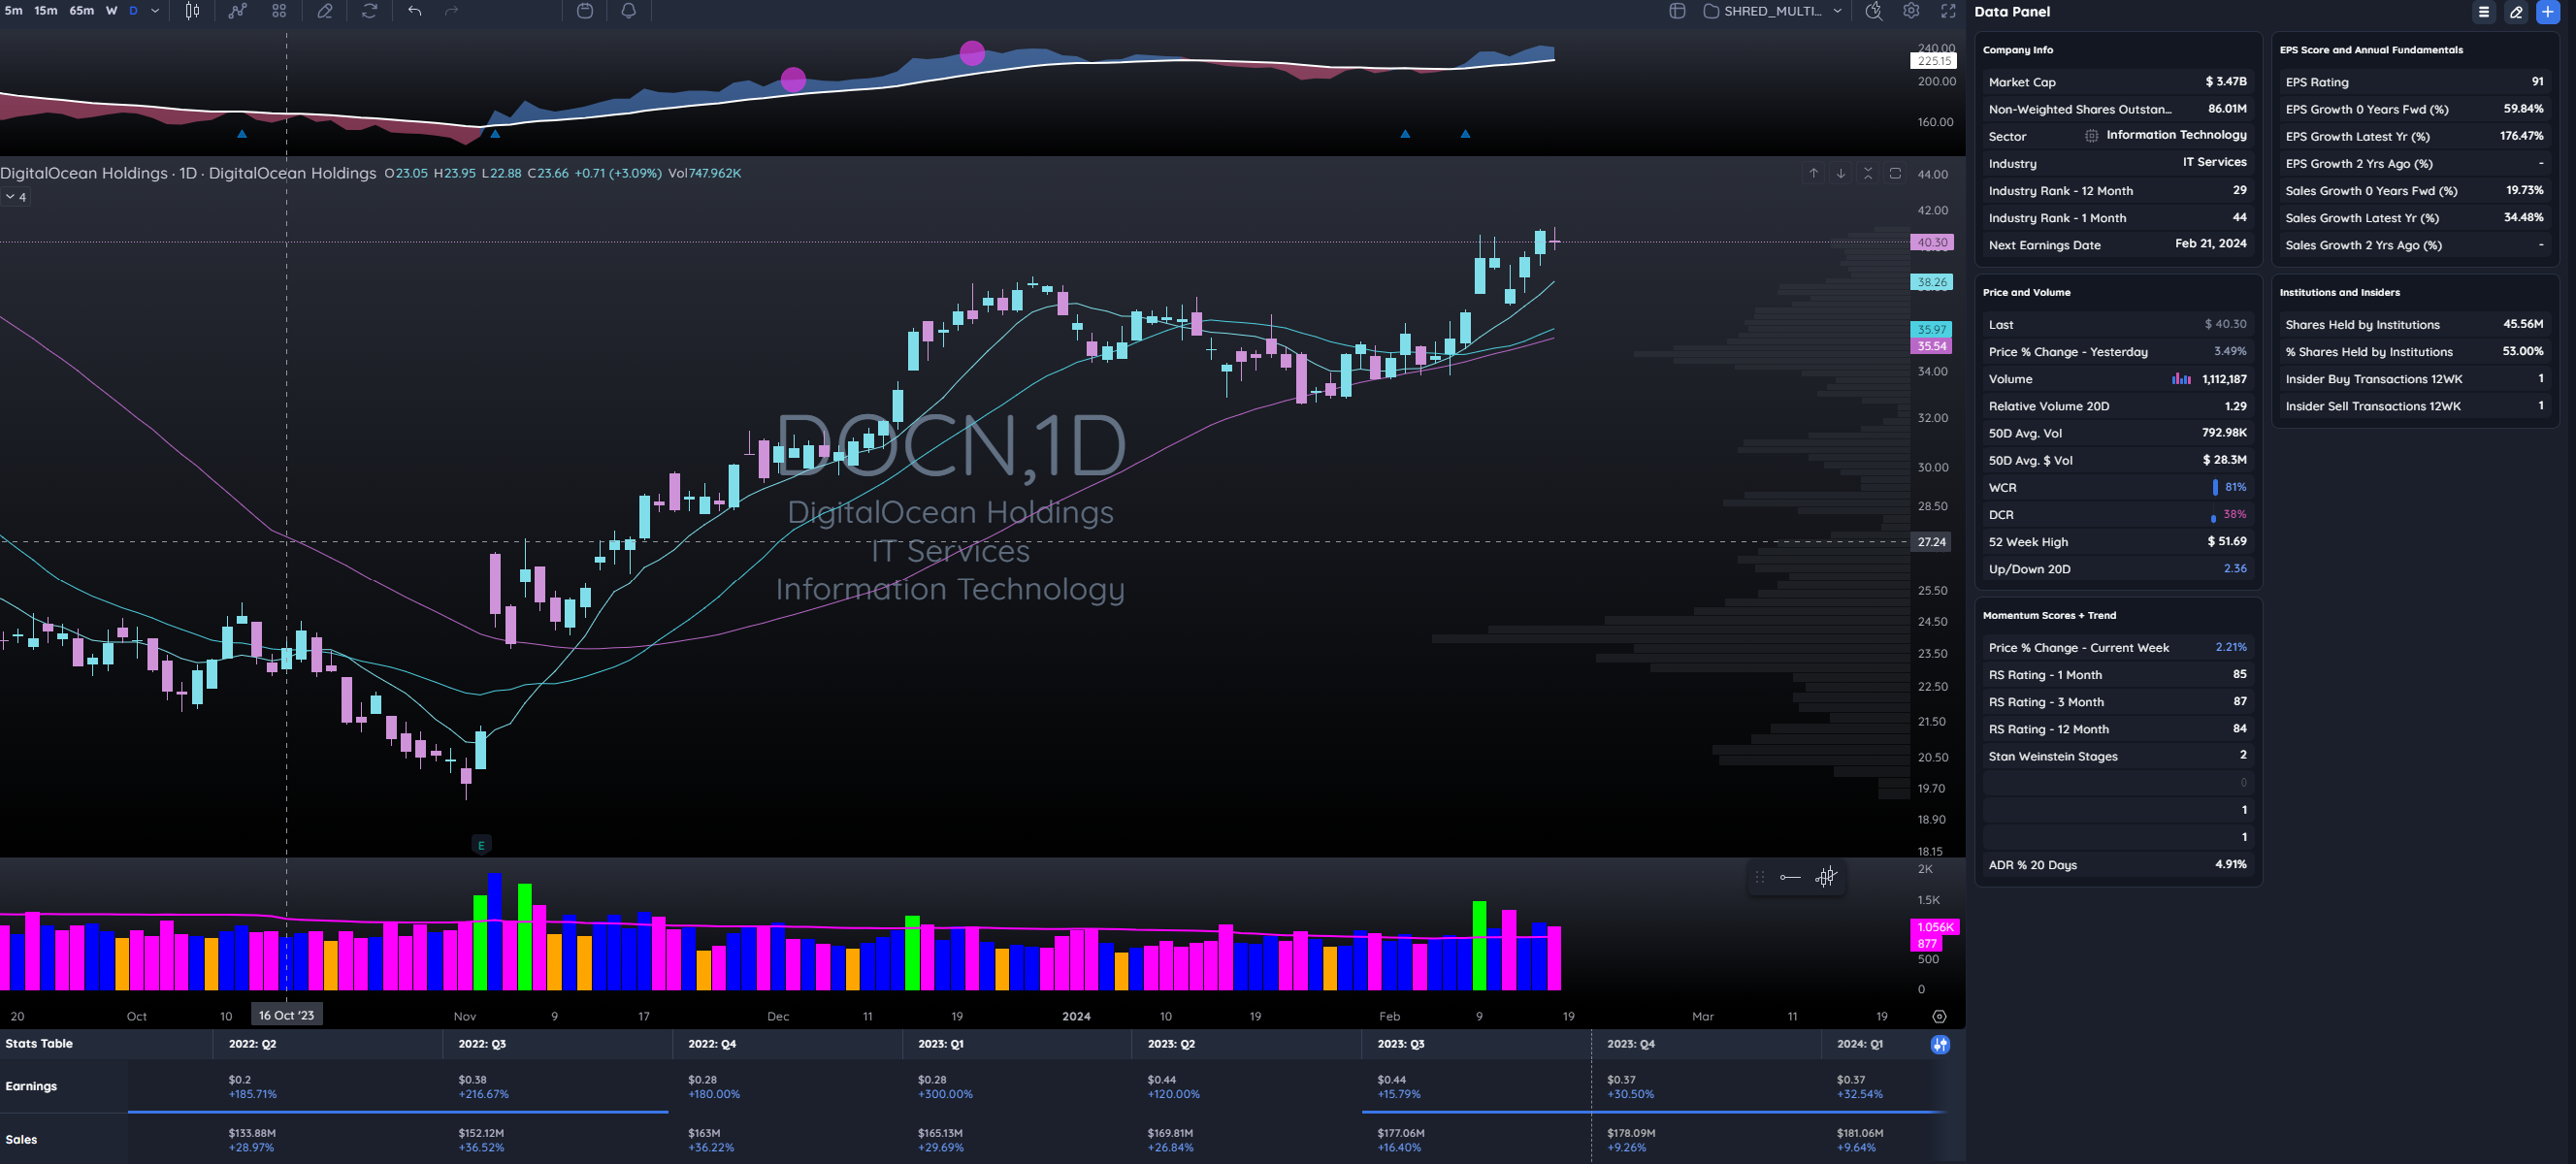Viewport: 2576px width, 1164px height.
Task: Toggle fullscreen chart mode
Action: [x=1948, y=11]
